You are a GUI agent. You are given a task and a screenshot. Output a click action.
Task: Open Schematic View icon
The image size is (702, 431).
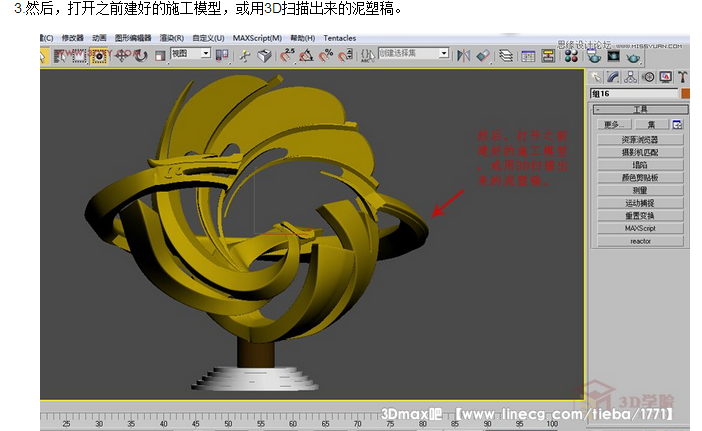click(548, 56)
